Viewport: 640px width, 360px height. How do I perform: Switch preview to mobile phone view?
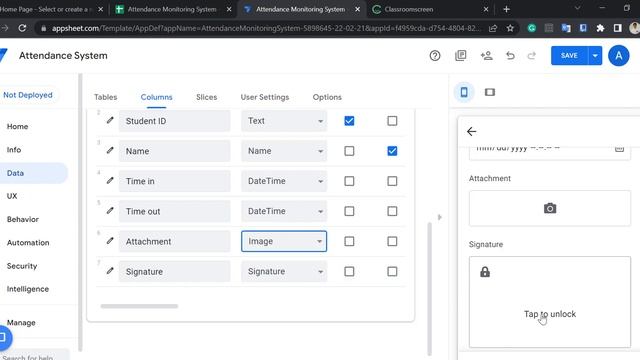pyautogui.click(x=464, y=92)
